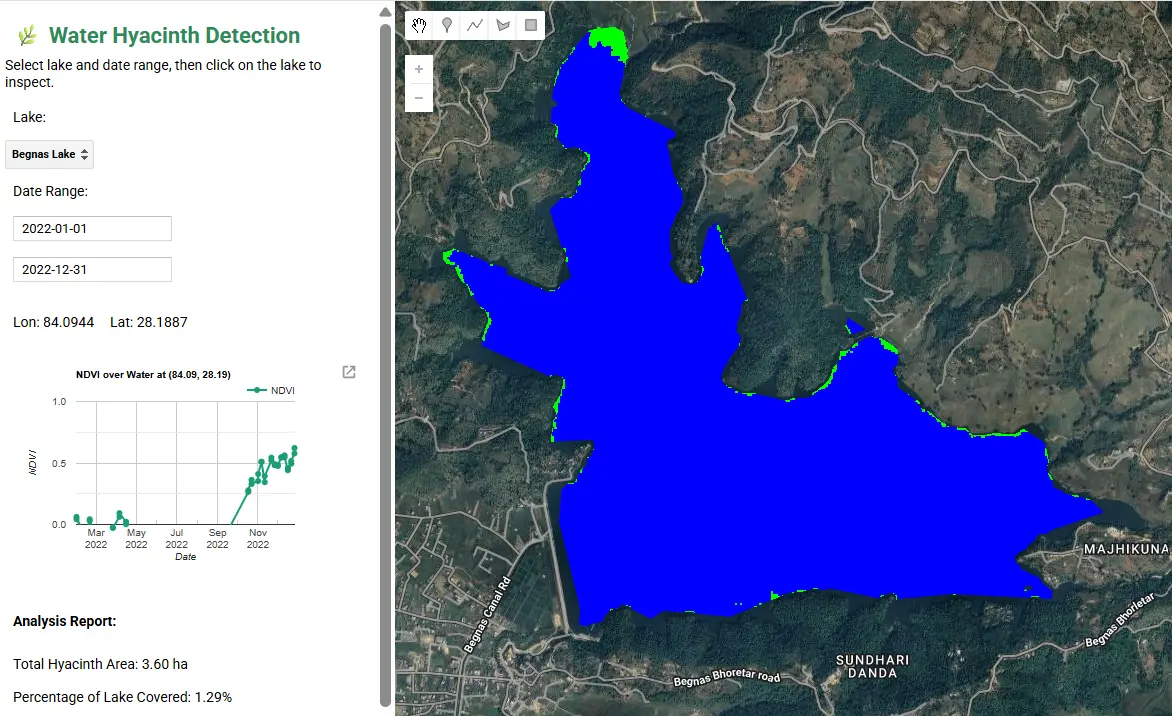Pick the draw rectangle tool
Viewport: 1172px width, 716px height.
(x=531, y=25)
